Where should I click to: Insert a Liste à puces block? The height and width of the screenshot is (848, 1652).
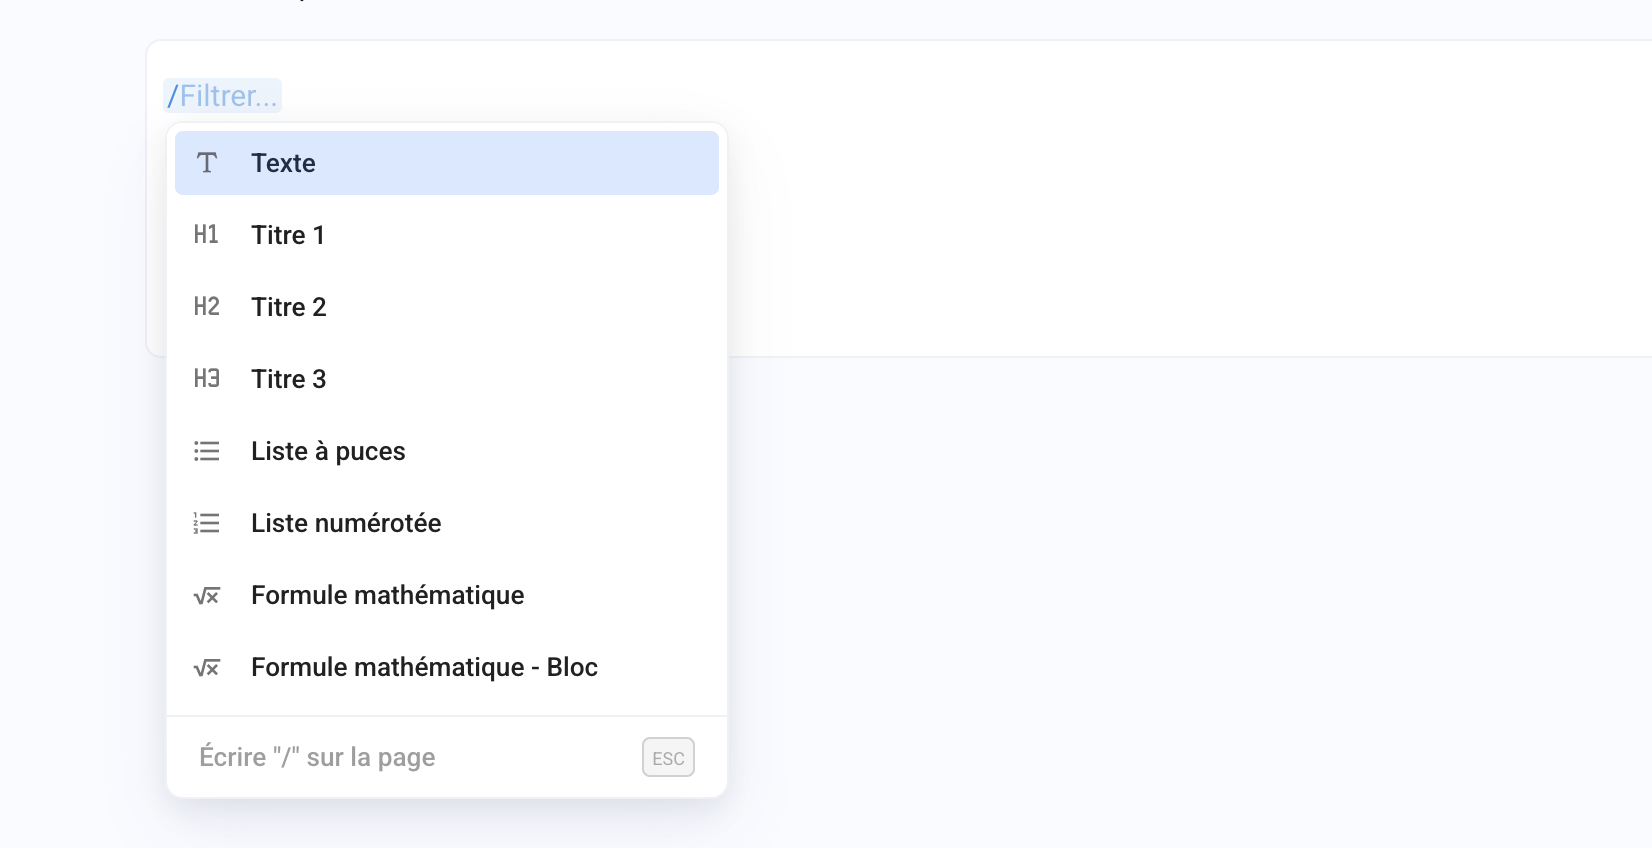pos(328,451)
